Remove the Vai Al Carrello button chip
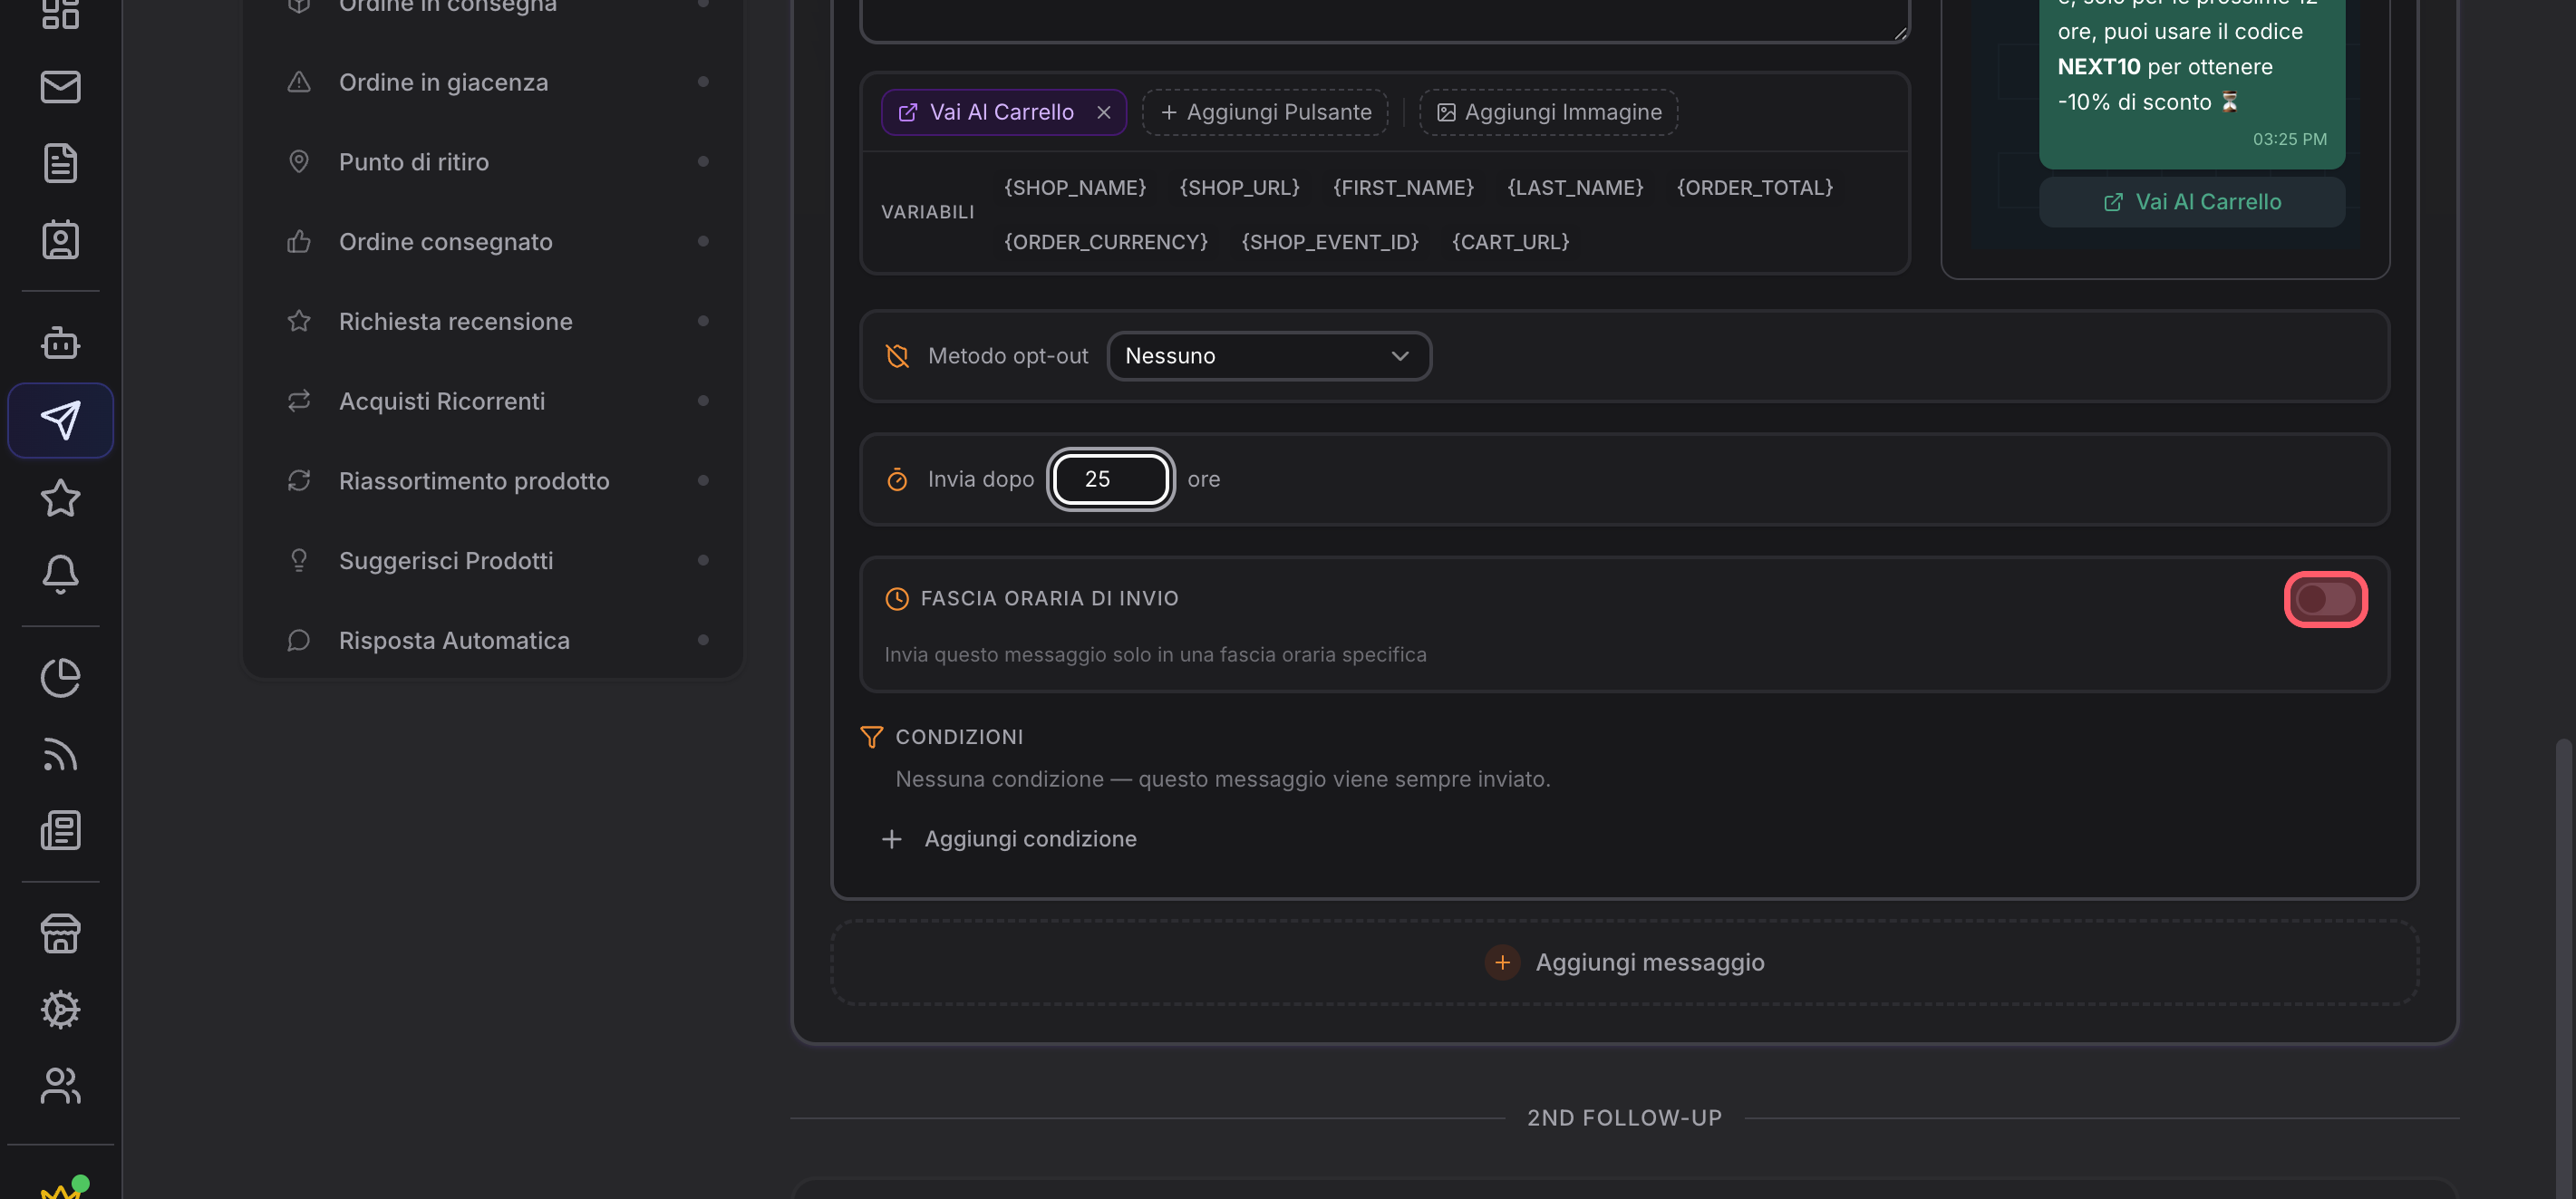The width and height of the screenshot is (2576, 1199). pyautogui.click(x=1104, y=112)
